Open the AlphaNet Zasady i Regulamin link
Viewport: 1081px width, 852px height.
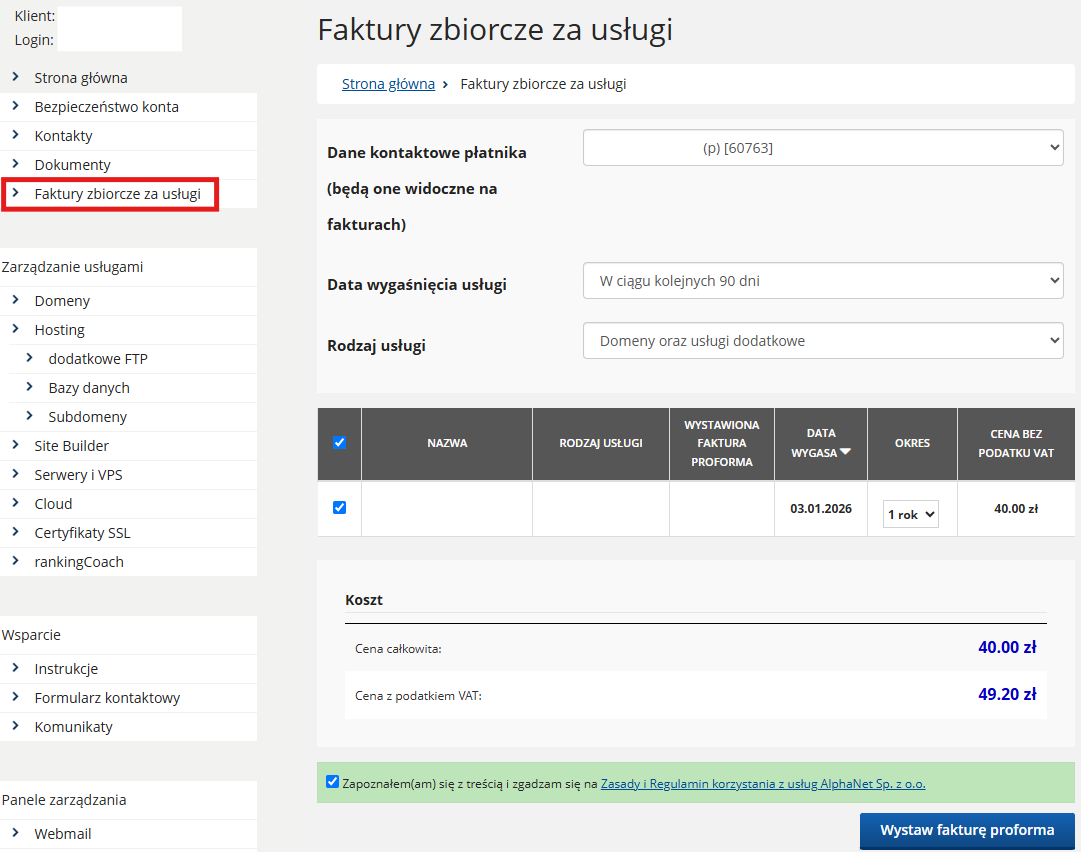tap(762, 784)
